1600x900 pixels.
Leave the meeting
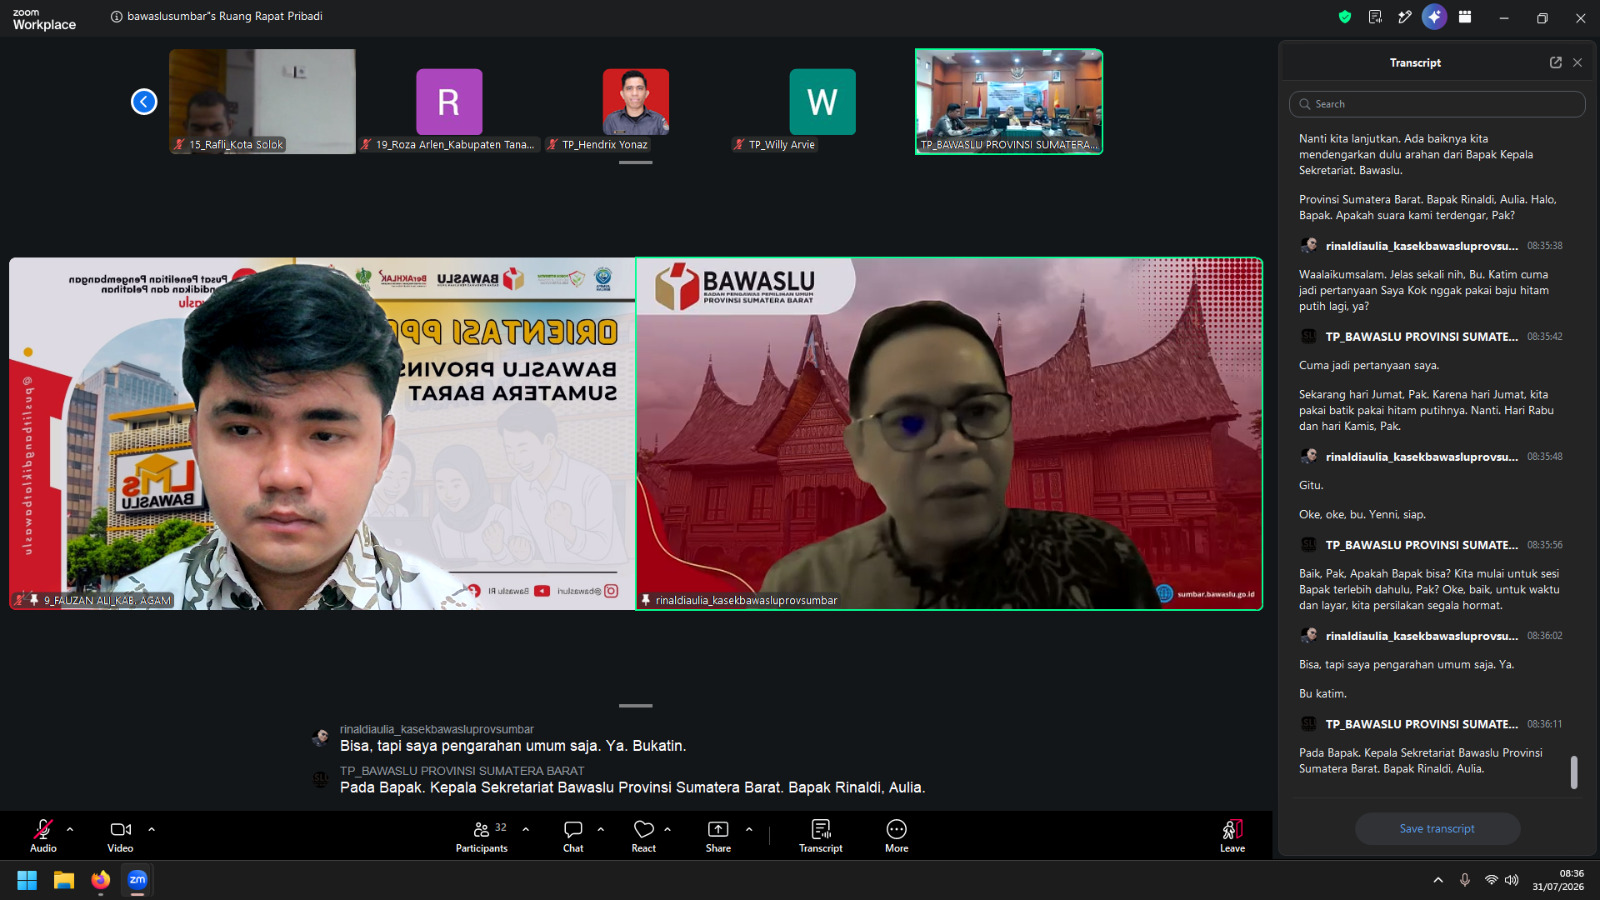pos(1232,835)
